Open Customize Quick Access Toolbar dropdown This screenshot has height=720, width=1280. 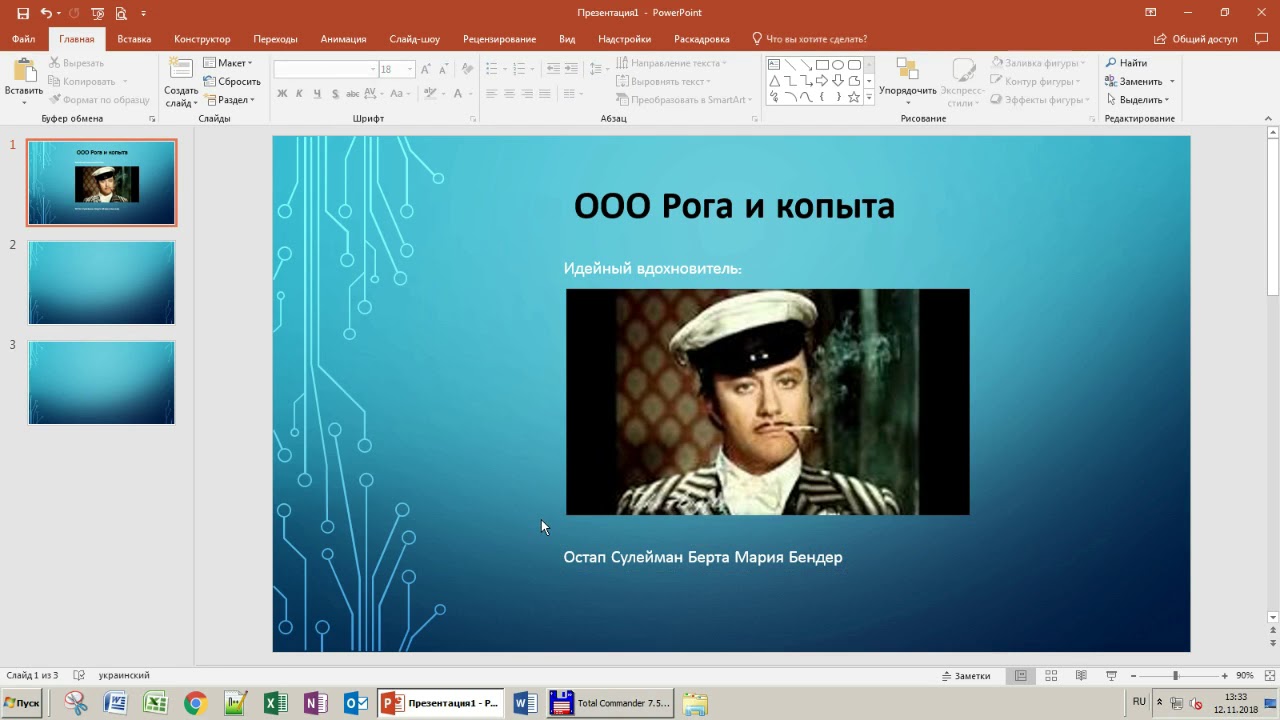(x=143, y=13)
